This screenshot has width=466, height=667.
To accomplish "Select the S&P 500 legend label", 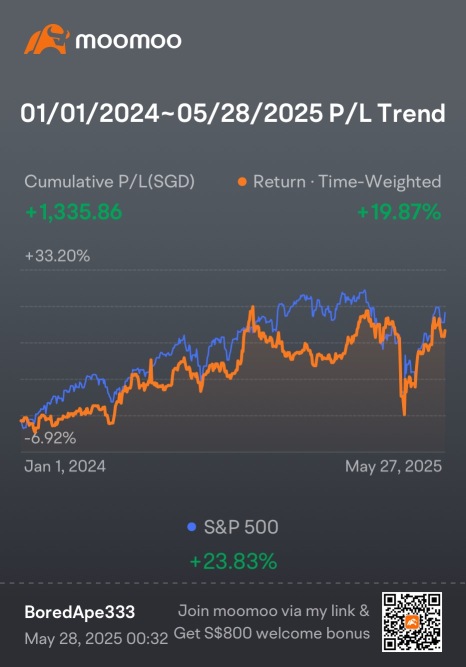I will 241,527.
